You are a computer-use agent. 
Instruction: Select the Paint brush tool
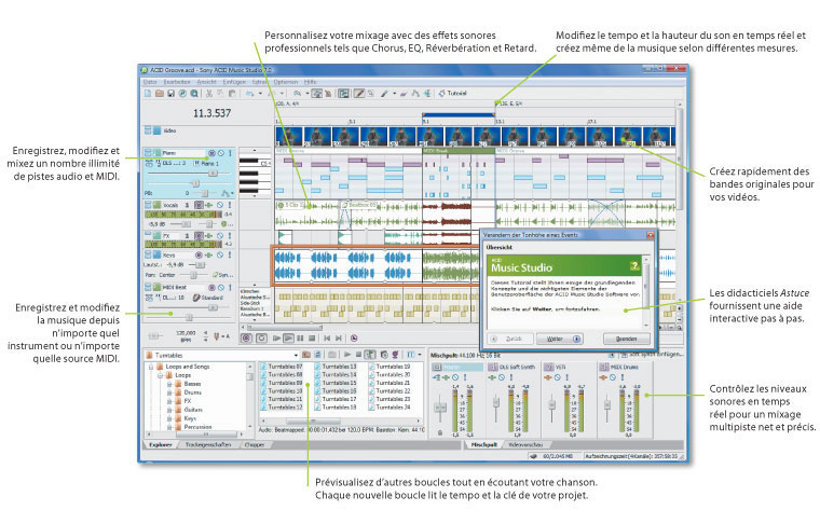click(383, 93)
